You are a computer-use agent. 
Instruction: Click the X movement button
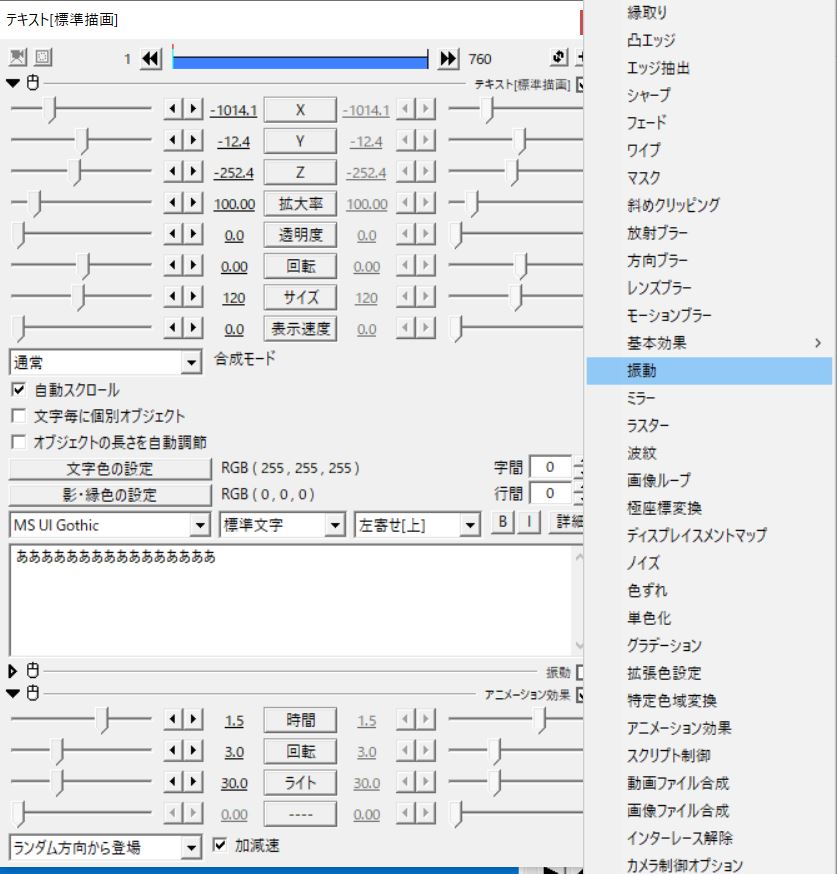[x=300, y=110]
